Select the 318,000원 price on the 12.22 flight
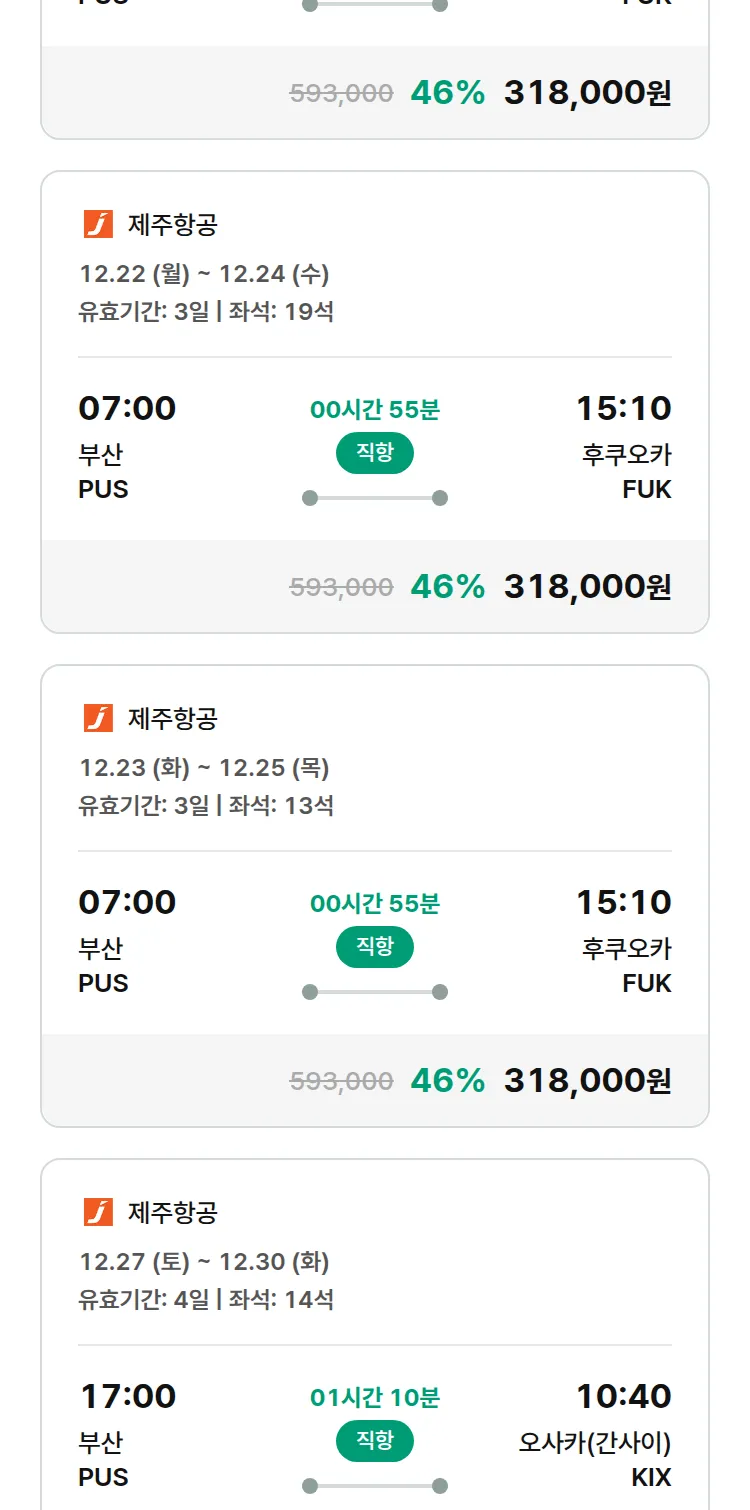This screenshot has width=750, height=1510. pyautogui.click(x=587, y=587)
